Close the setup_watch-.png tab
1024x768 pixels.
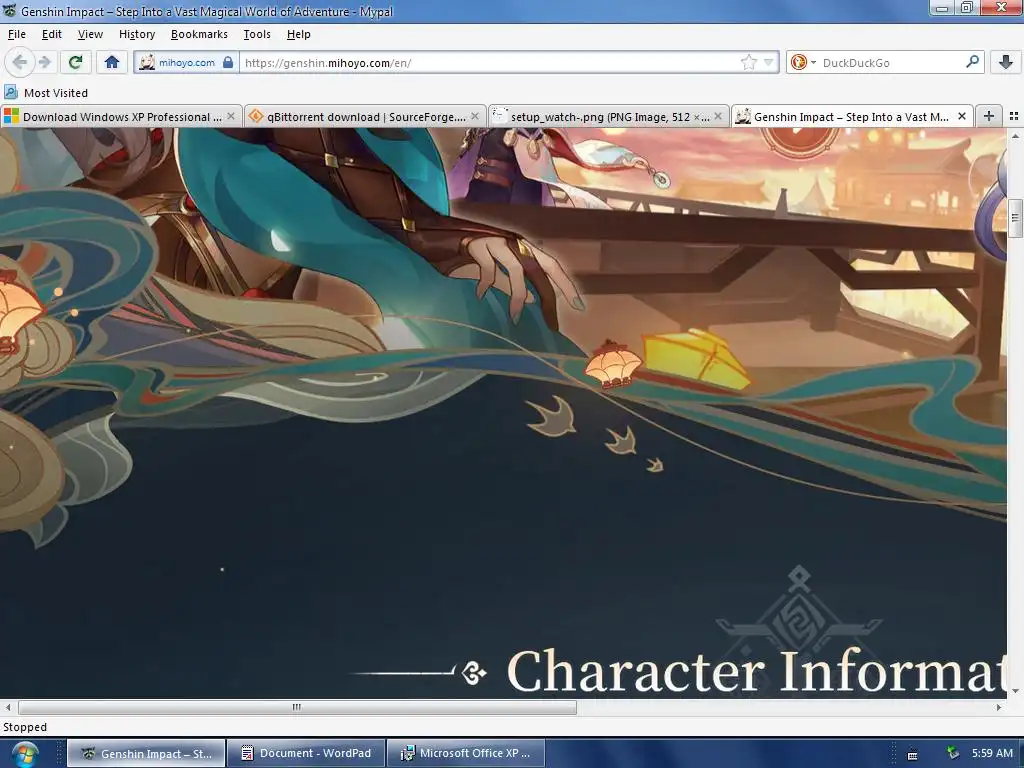[718, 116]
